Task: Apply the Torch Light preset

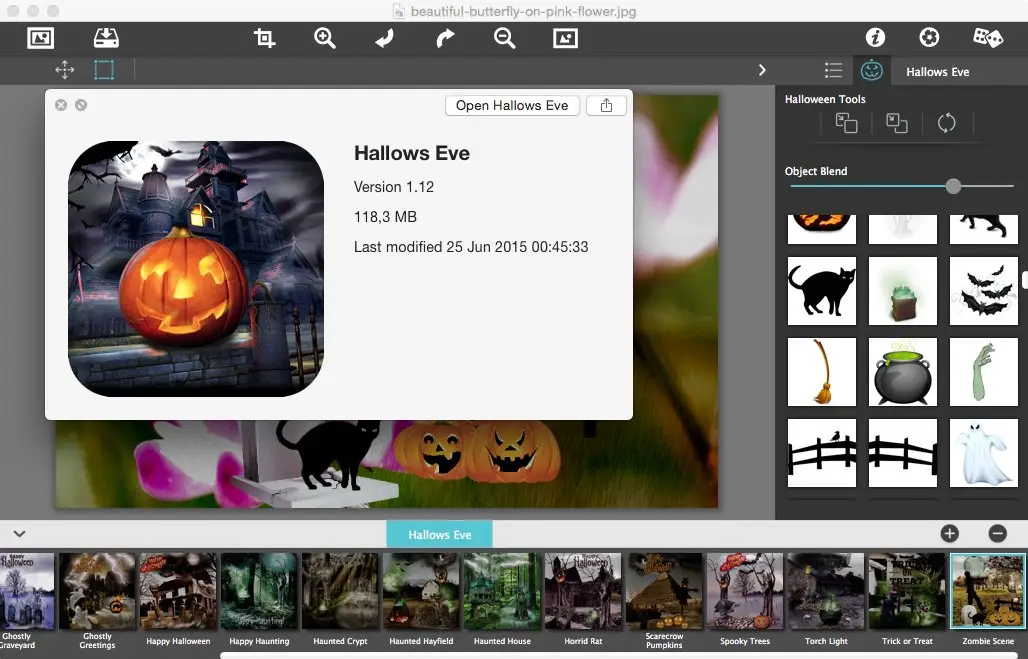Action: point(826,601)
